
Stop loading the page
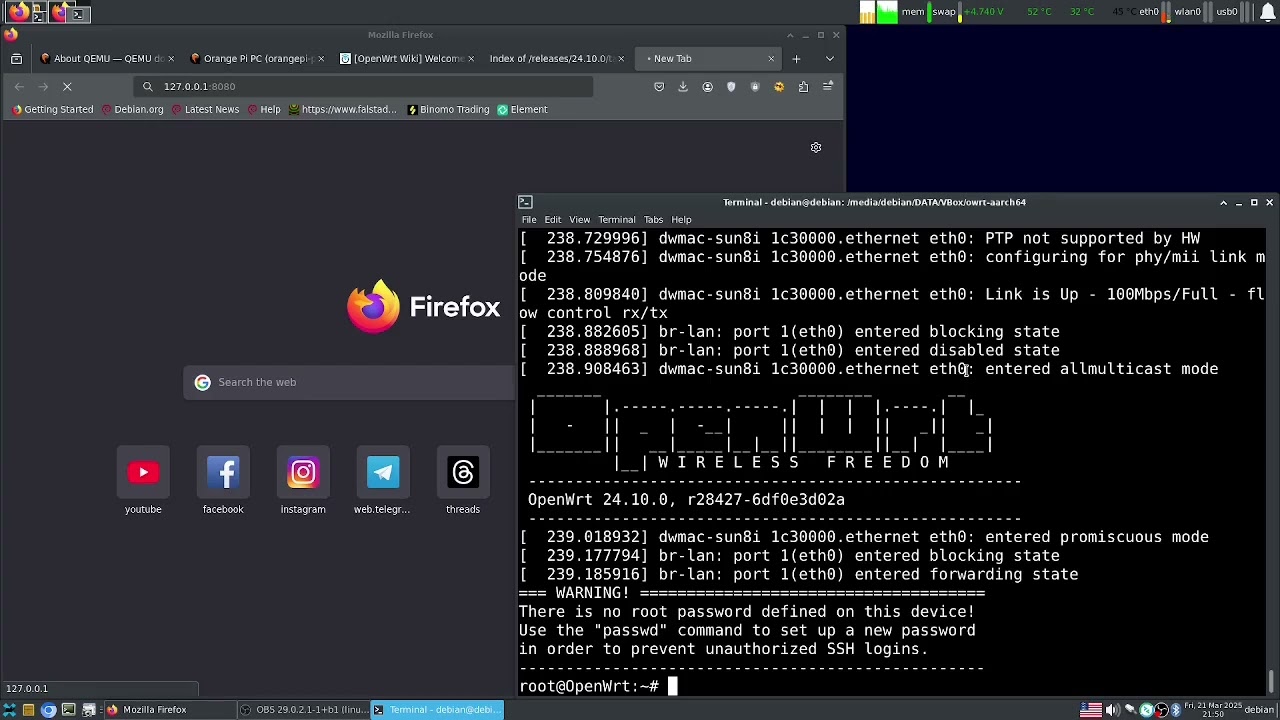coord(67,87)
